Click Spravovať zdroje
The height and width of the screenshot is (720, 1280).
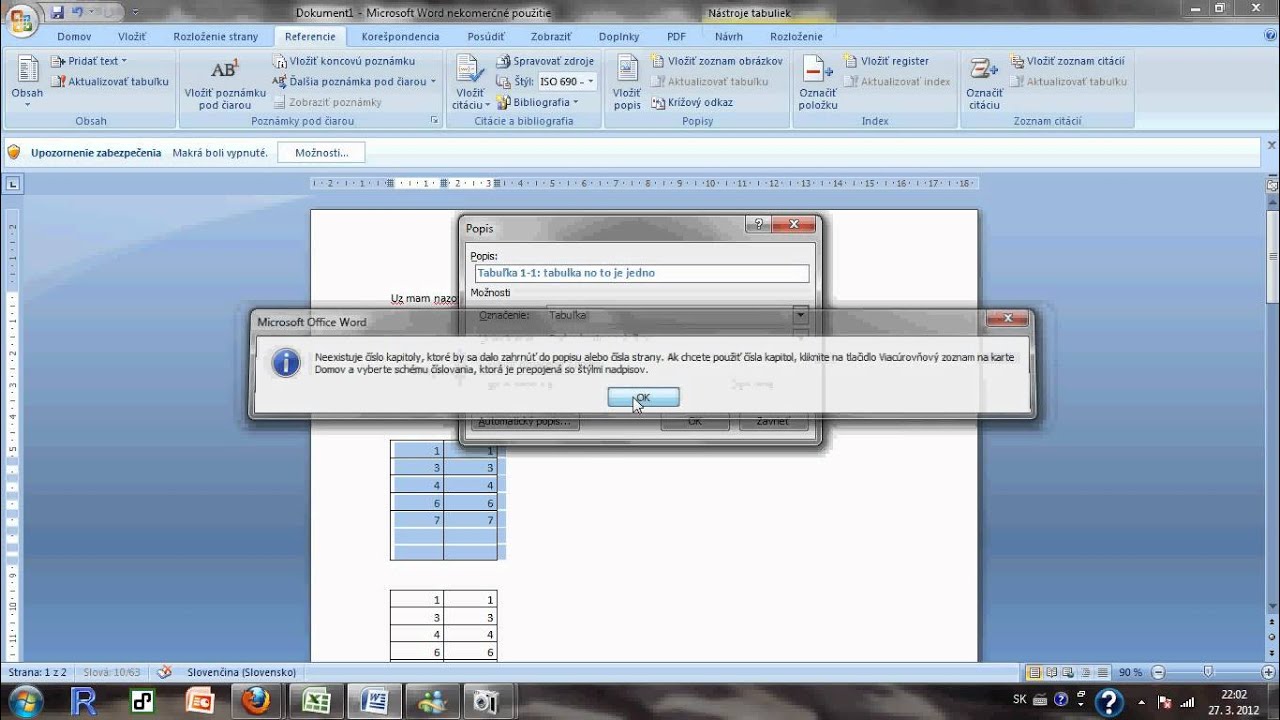tap(546, 61)
